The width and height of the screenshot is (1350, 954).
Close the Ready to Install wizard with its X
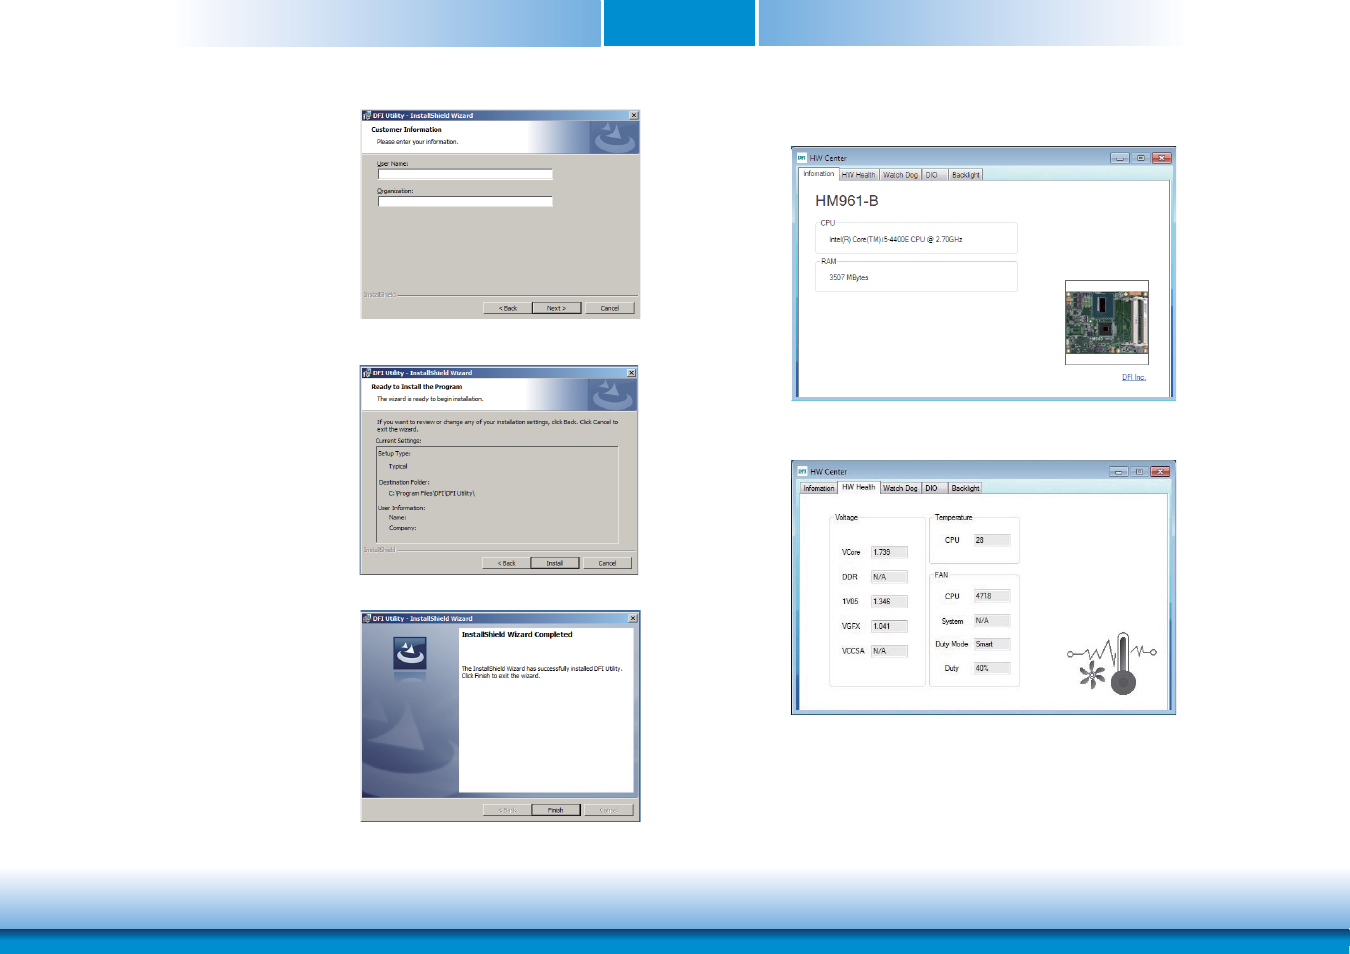(x=632, y=372)
